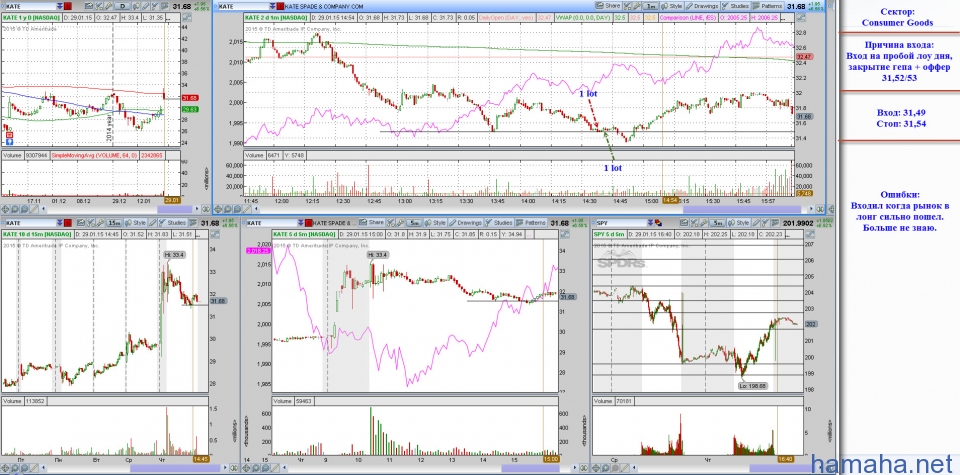Click the red link-color box in the daily chart
The image size is (960, 475).
[x=67, y=6]
